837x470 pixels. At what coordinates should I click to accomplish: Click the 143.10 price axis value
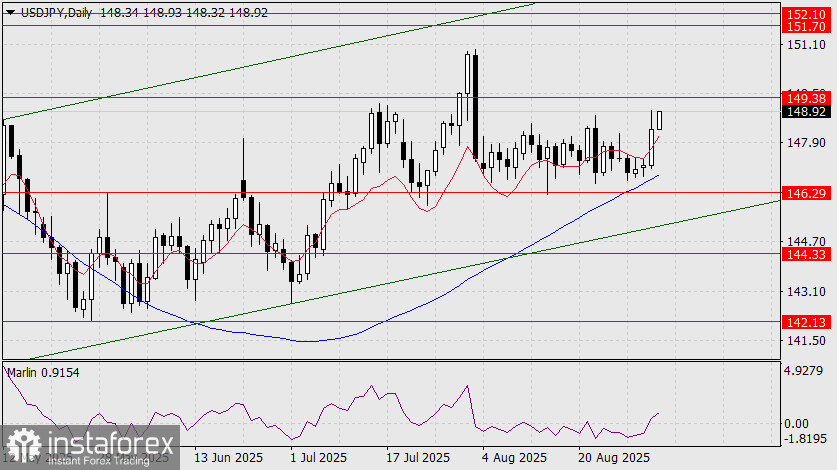click(x=806, y=292)
